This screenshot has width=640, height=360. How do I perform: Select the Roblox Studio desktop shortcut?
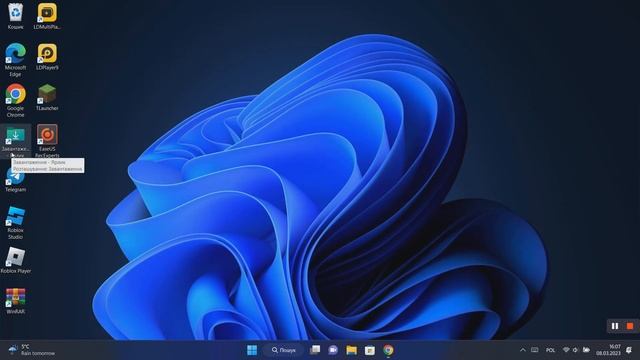(x=16, y=222)
